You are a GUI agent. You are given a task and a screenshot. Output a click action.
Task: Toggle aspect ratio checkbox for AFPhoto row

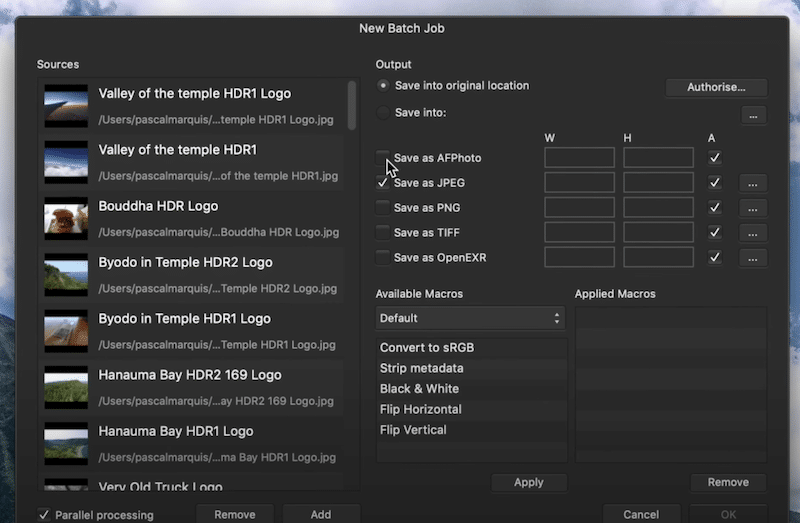coord(714,158)
